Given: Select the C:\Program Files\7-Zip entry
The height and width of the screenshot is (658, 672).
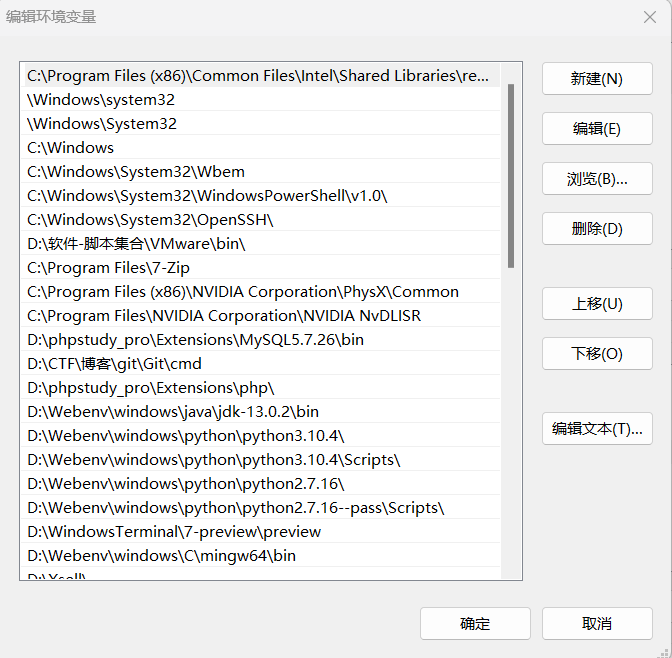Looking at the screenshot, I should [108, 268].
